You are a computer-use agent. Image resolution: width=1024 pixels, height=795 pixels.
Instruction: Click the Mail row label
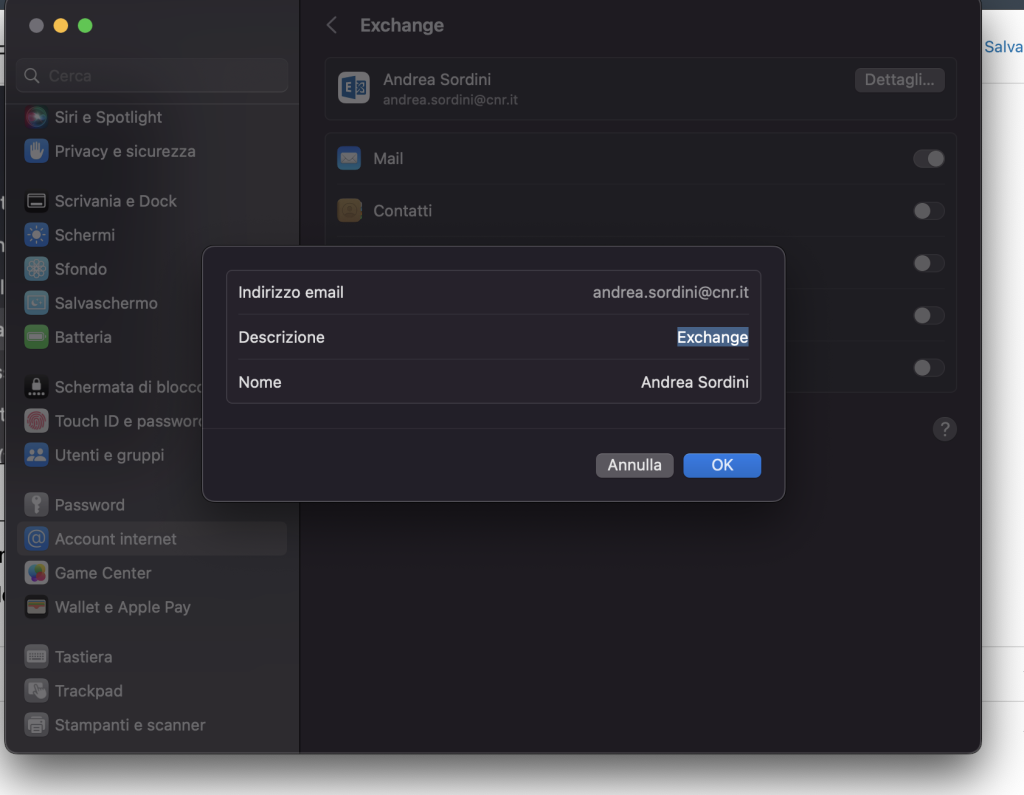pyautogui.click(x=388, y=158)
